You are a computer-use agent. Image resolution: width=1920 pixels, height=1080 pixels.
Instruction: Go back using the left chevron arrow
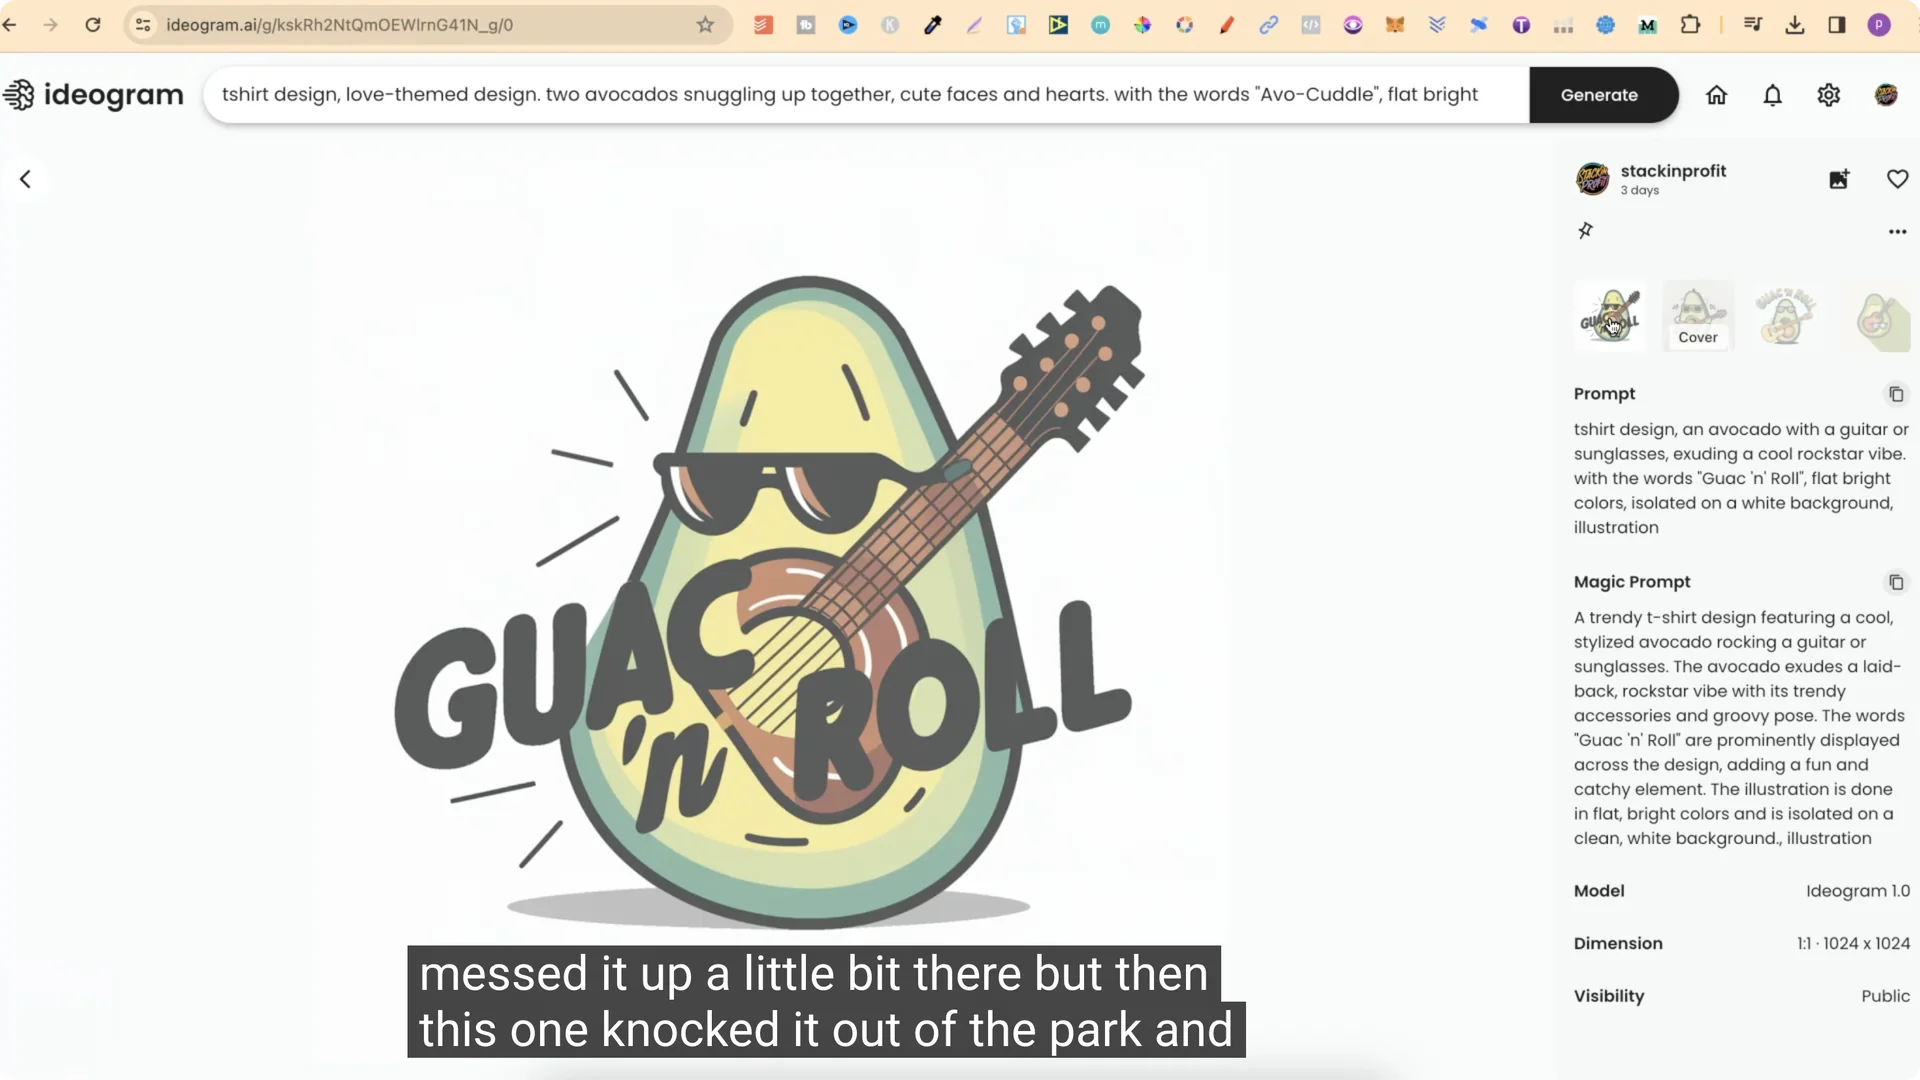[x=25, y=179]
